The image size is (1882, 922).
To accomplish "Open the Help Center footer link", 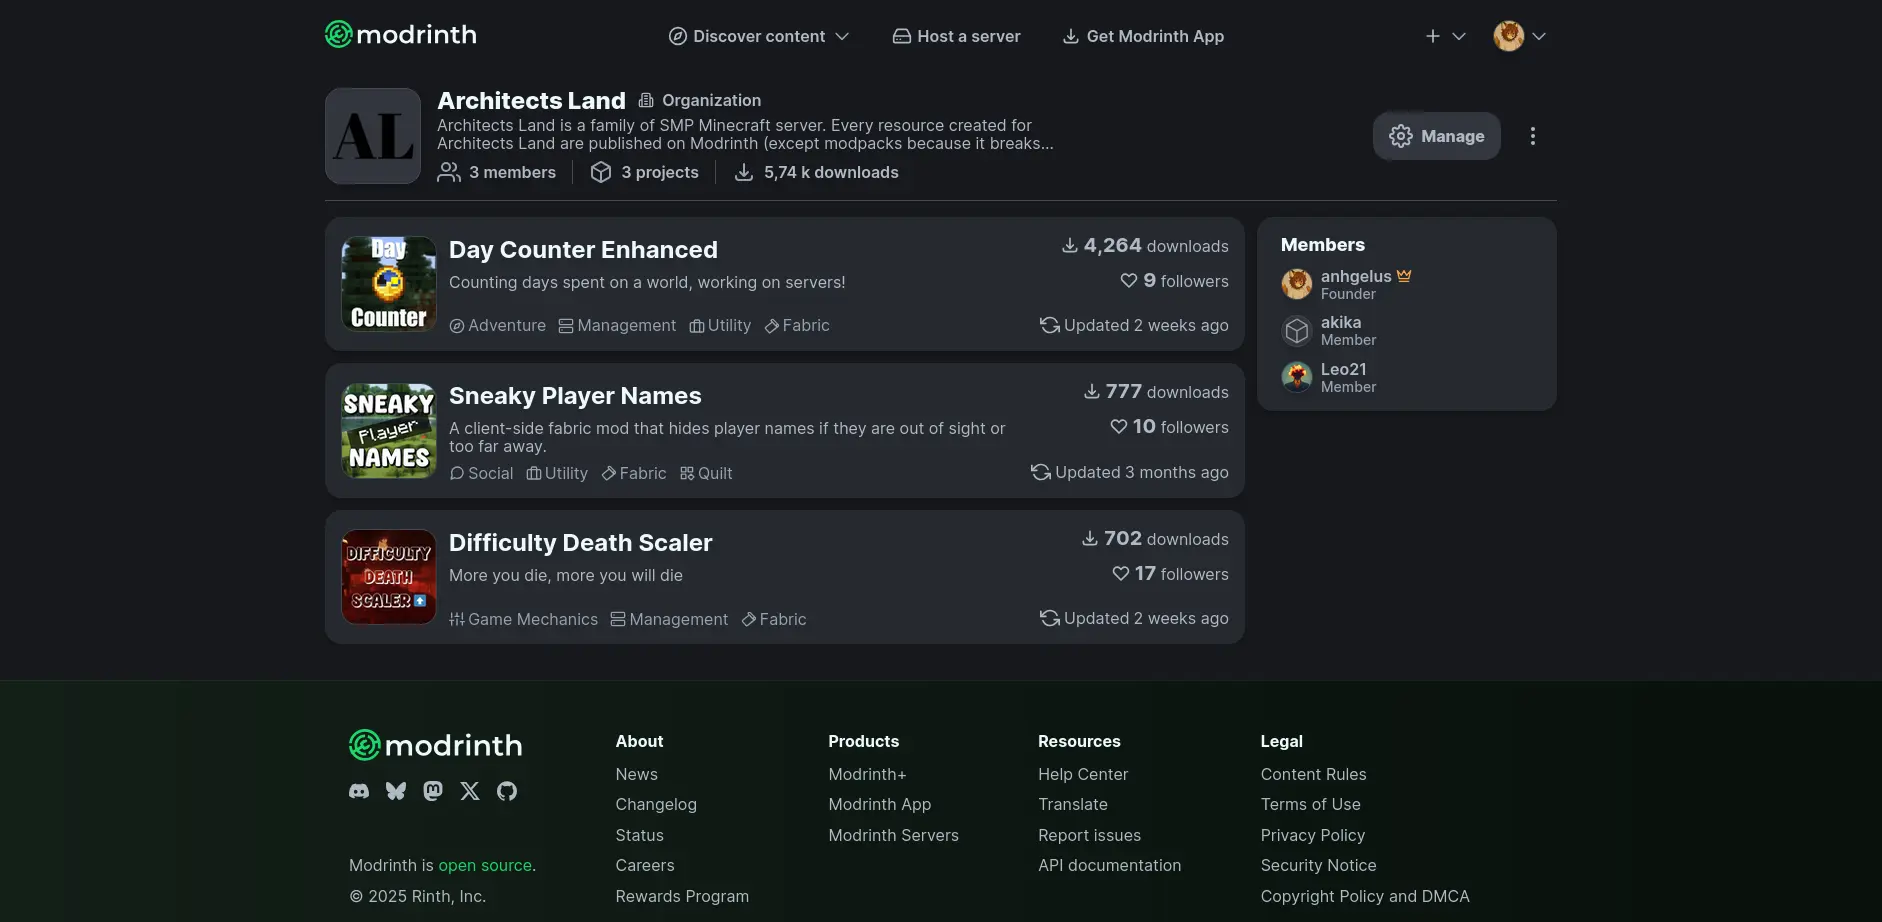I will [1083, 775].
